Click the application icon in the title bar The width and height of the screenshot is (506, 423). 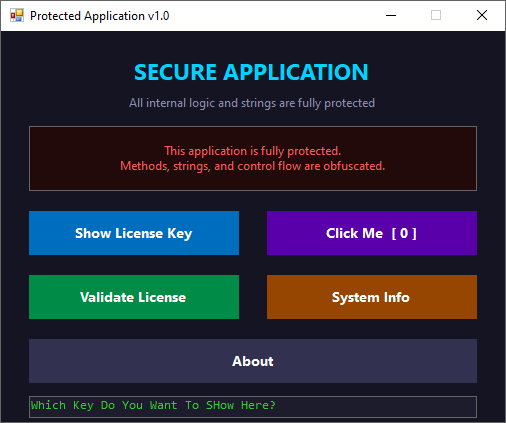(x=17, y=15)
